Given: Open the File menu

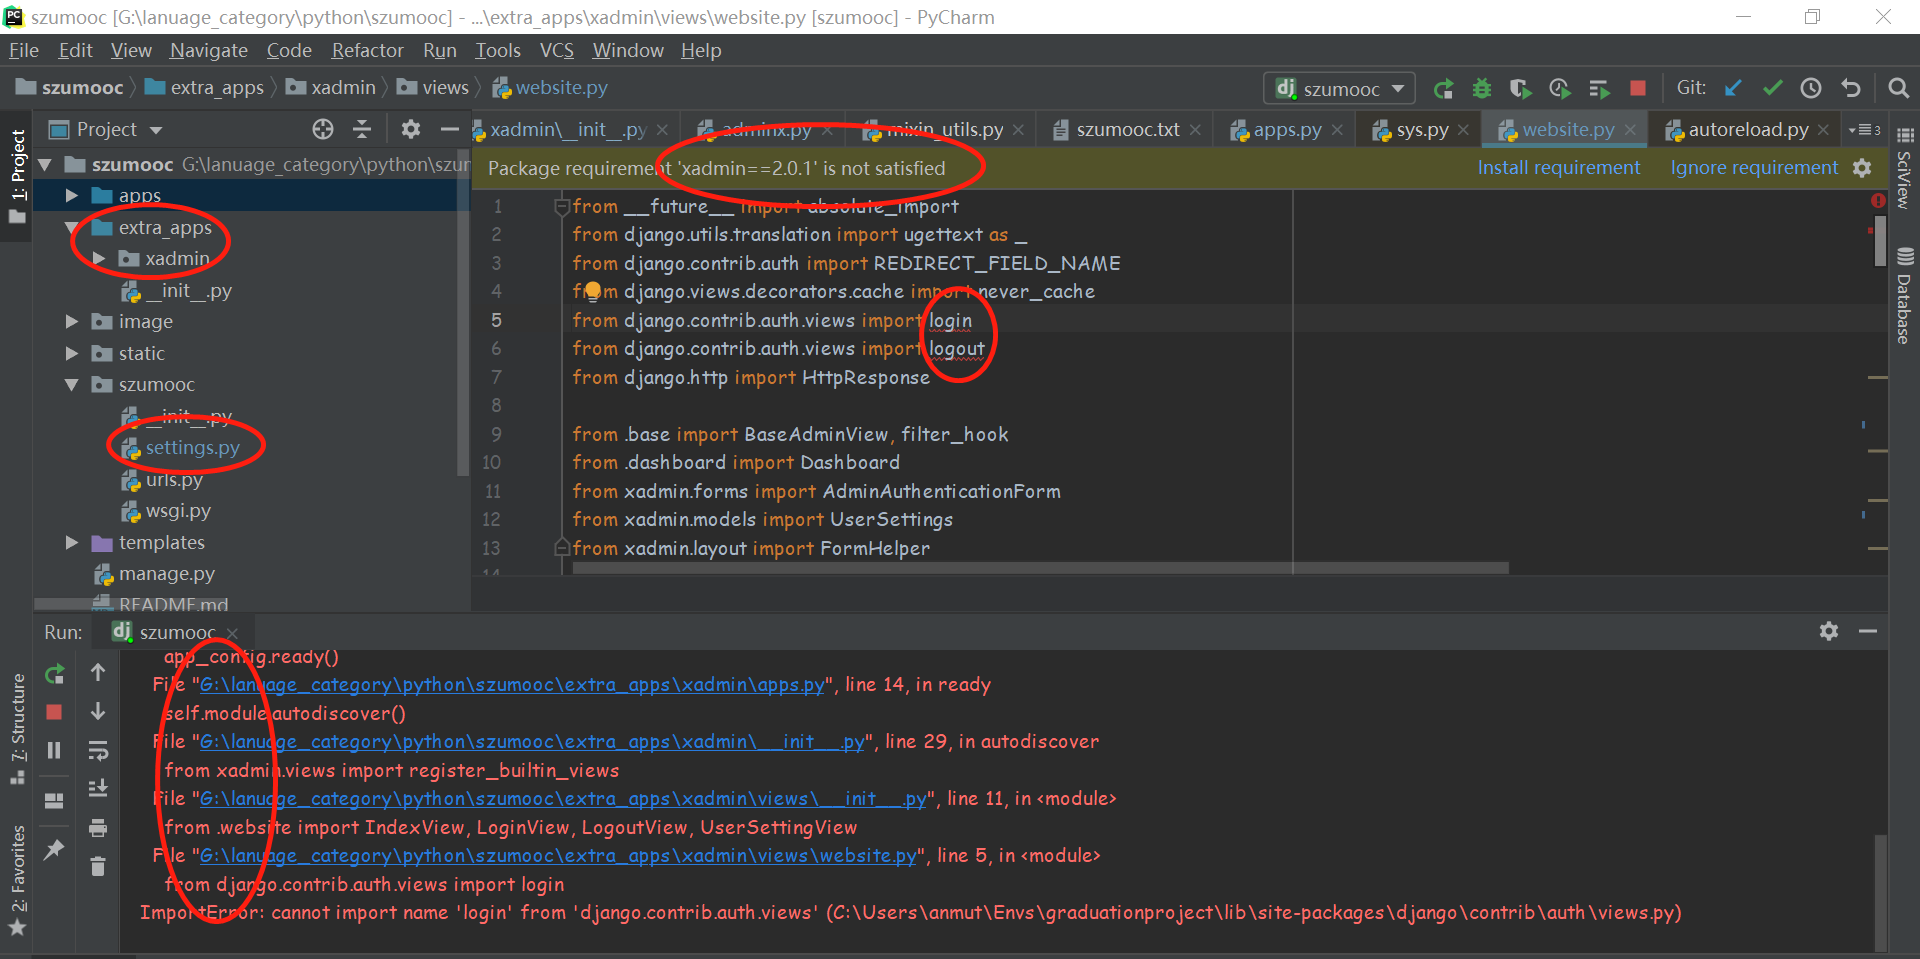Looking at the screenshot, I should (x=24, y=50).
